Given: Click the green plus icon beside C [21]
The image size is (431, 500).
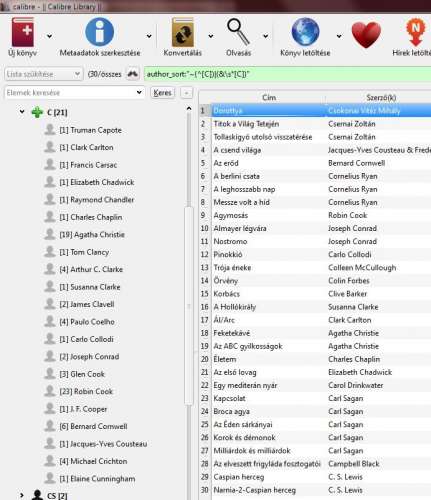Looking at the screenshot, I should pos(37,112).
